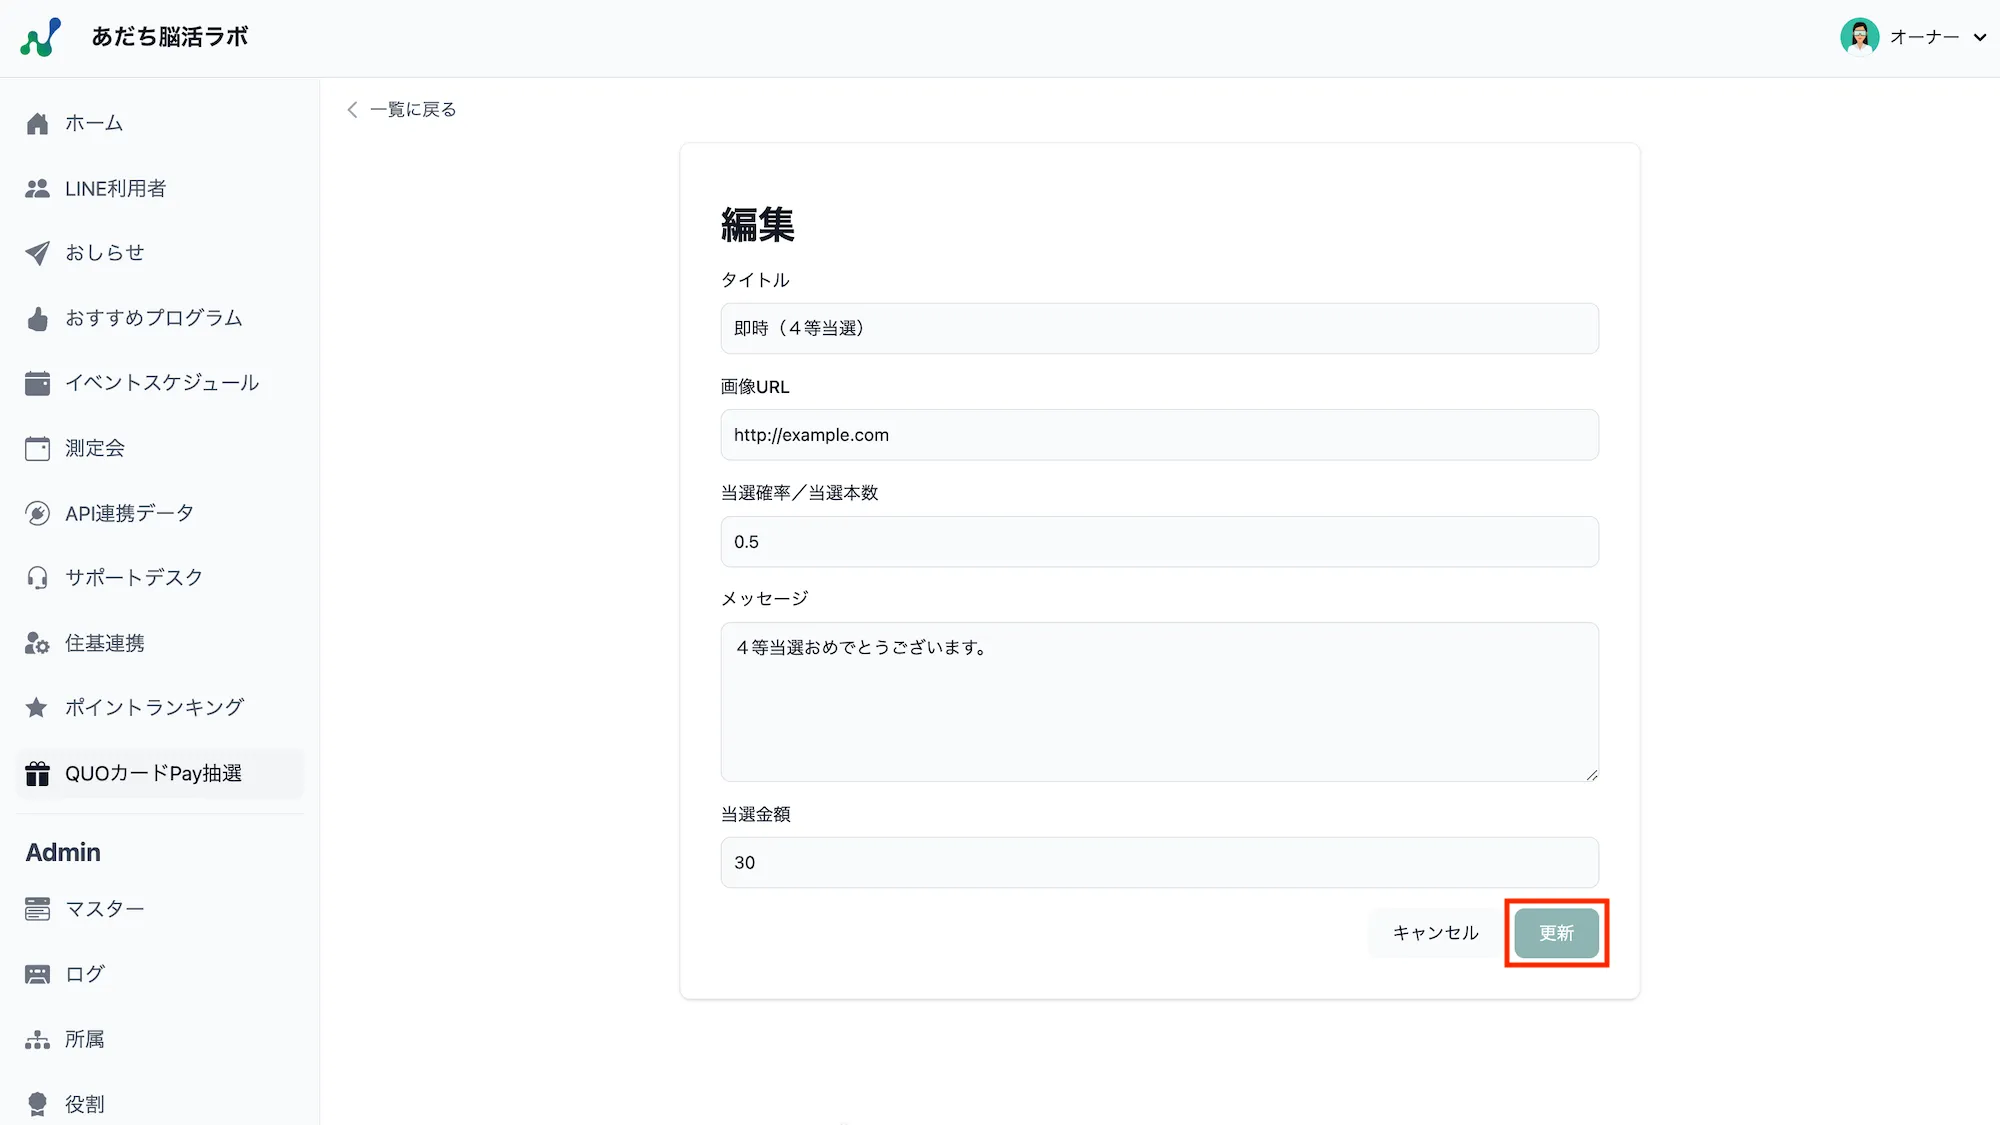The width and height of the screenshot is (2000, 1125).
Task: Focus the 画像URL text field
Action: [1159, 435]
